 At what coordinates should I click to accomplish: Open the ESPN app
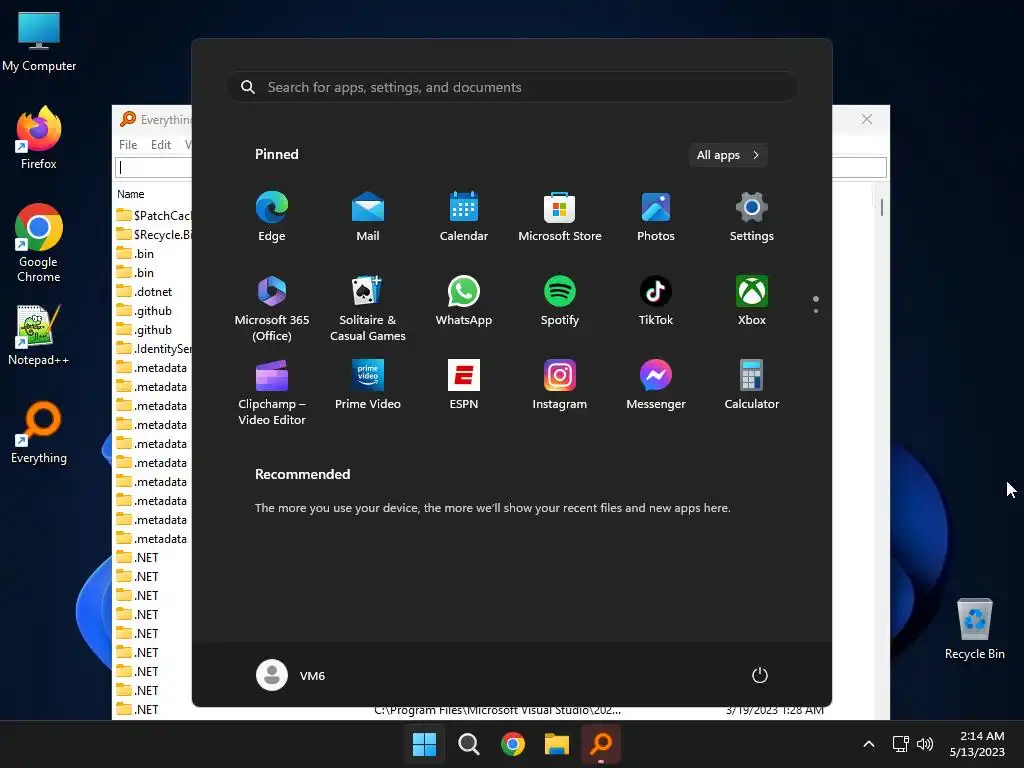pos(464,385)
